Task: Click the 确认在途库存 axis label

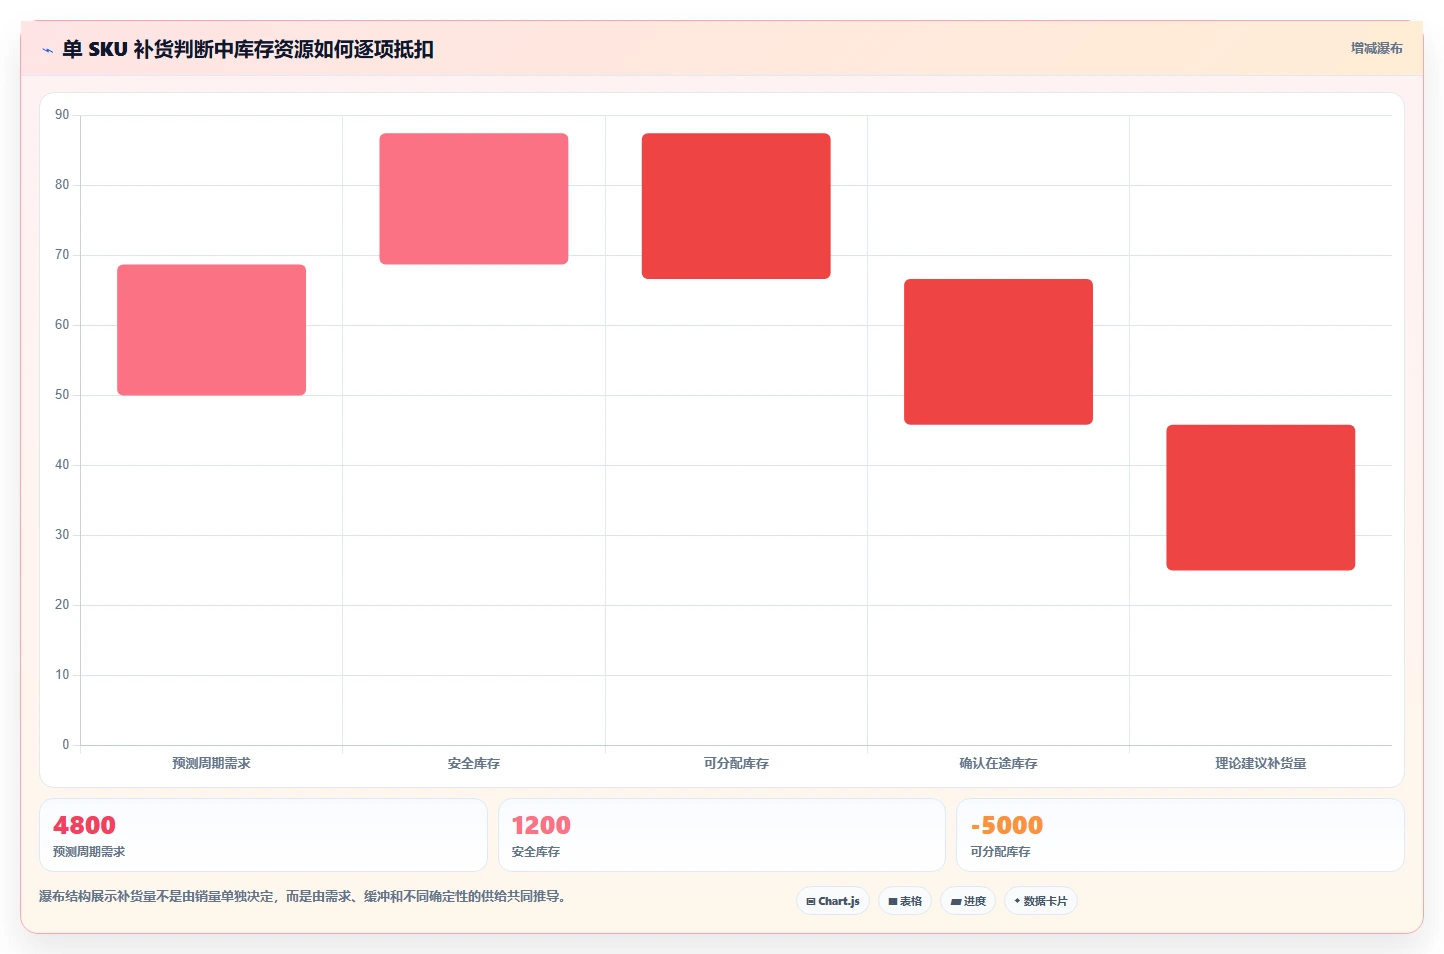Action: click(x=998, y=763)
